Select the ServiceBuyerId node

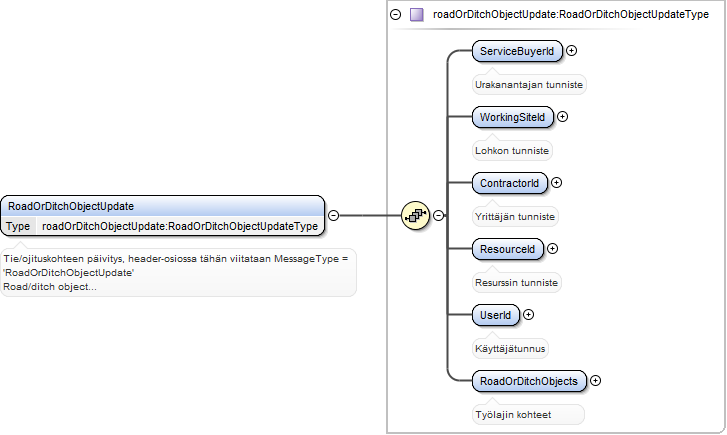coord(517,51)
